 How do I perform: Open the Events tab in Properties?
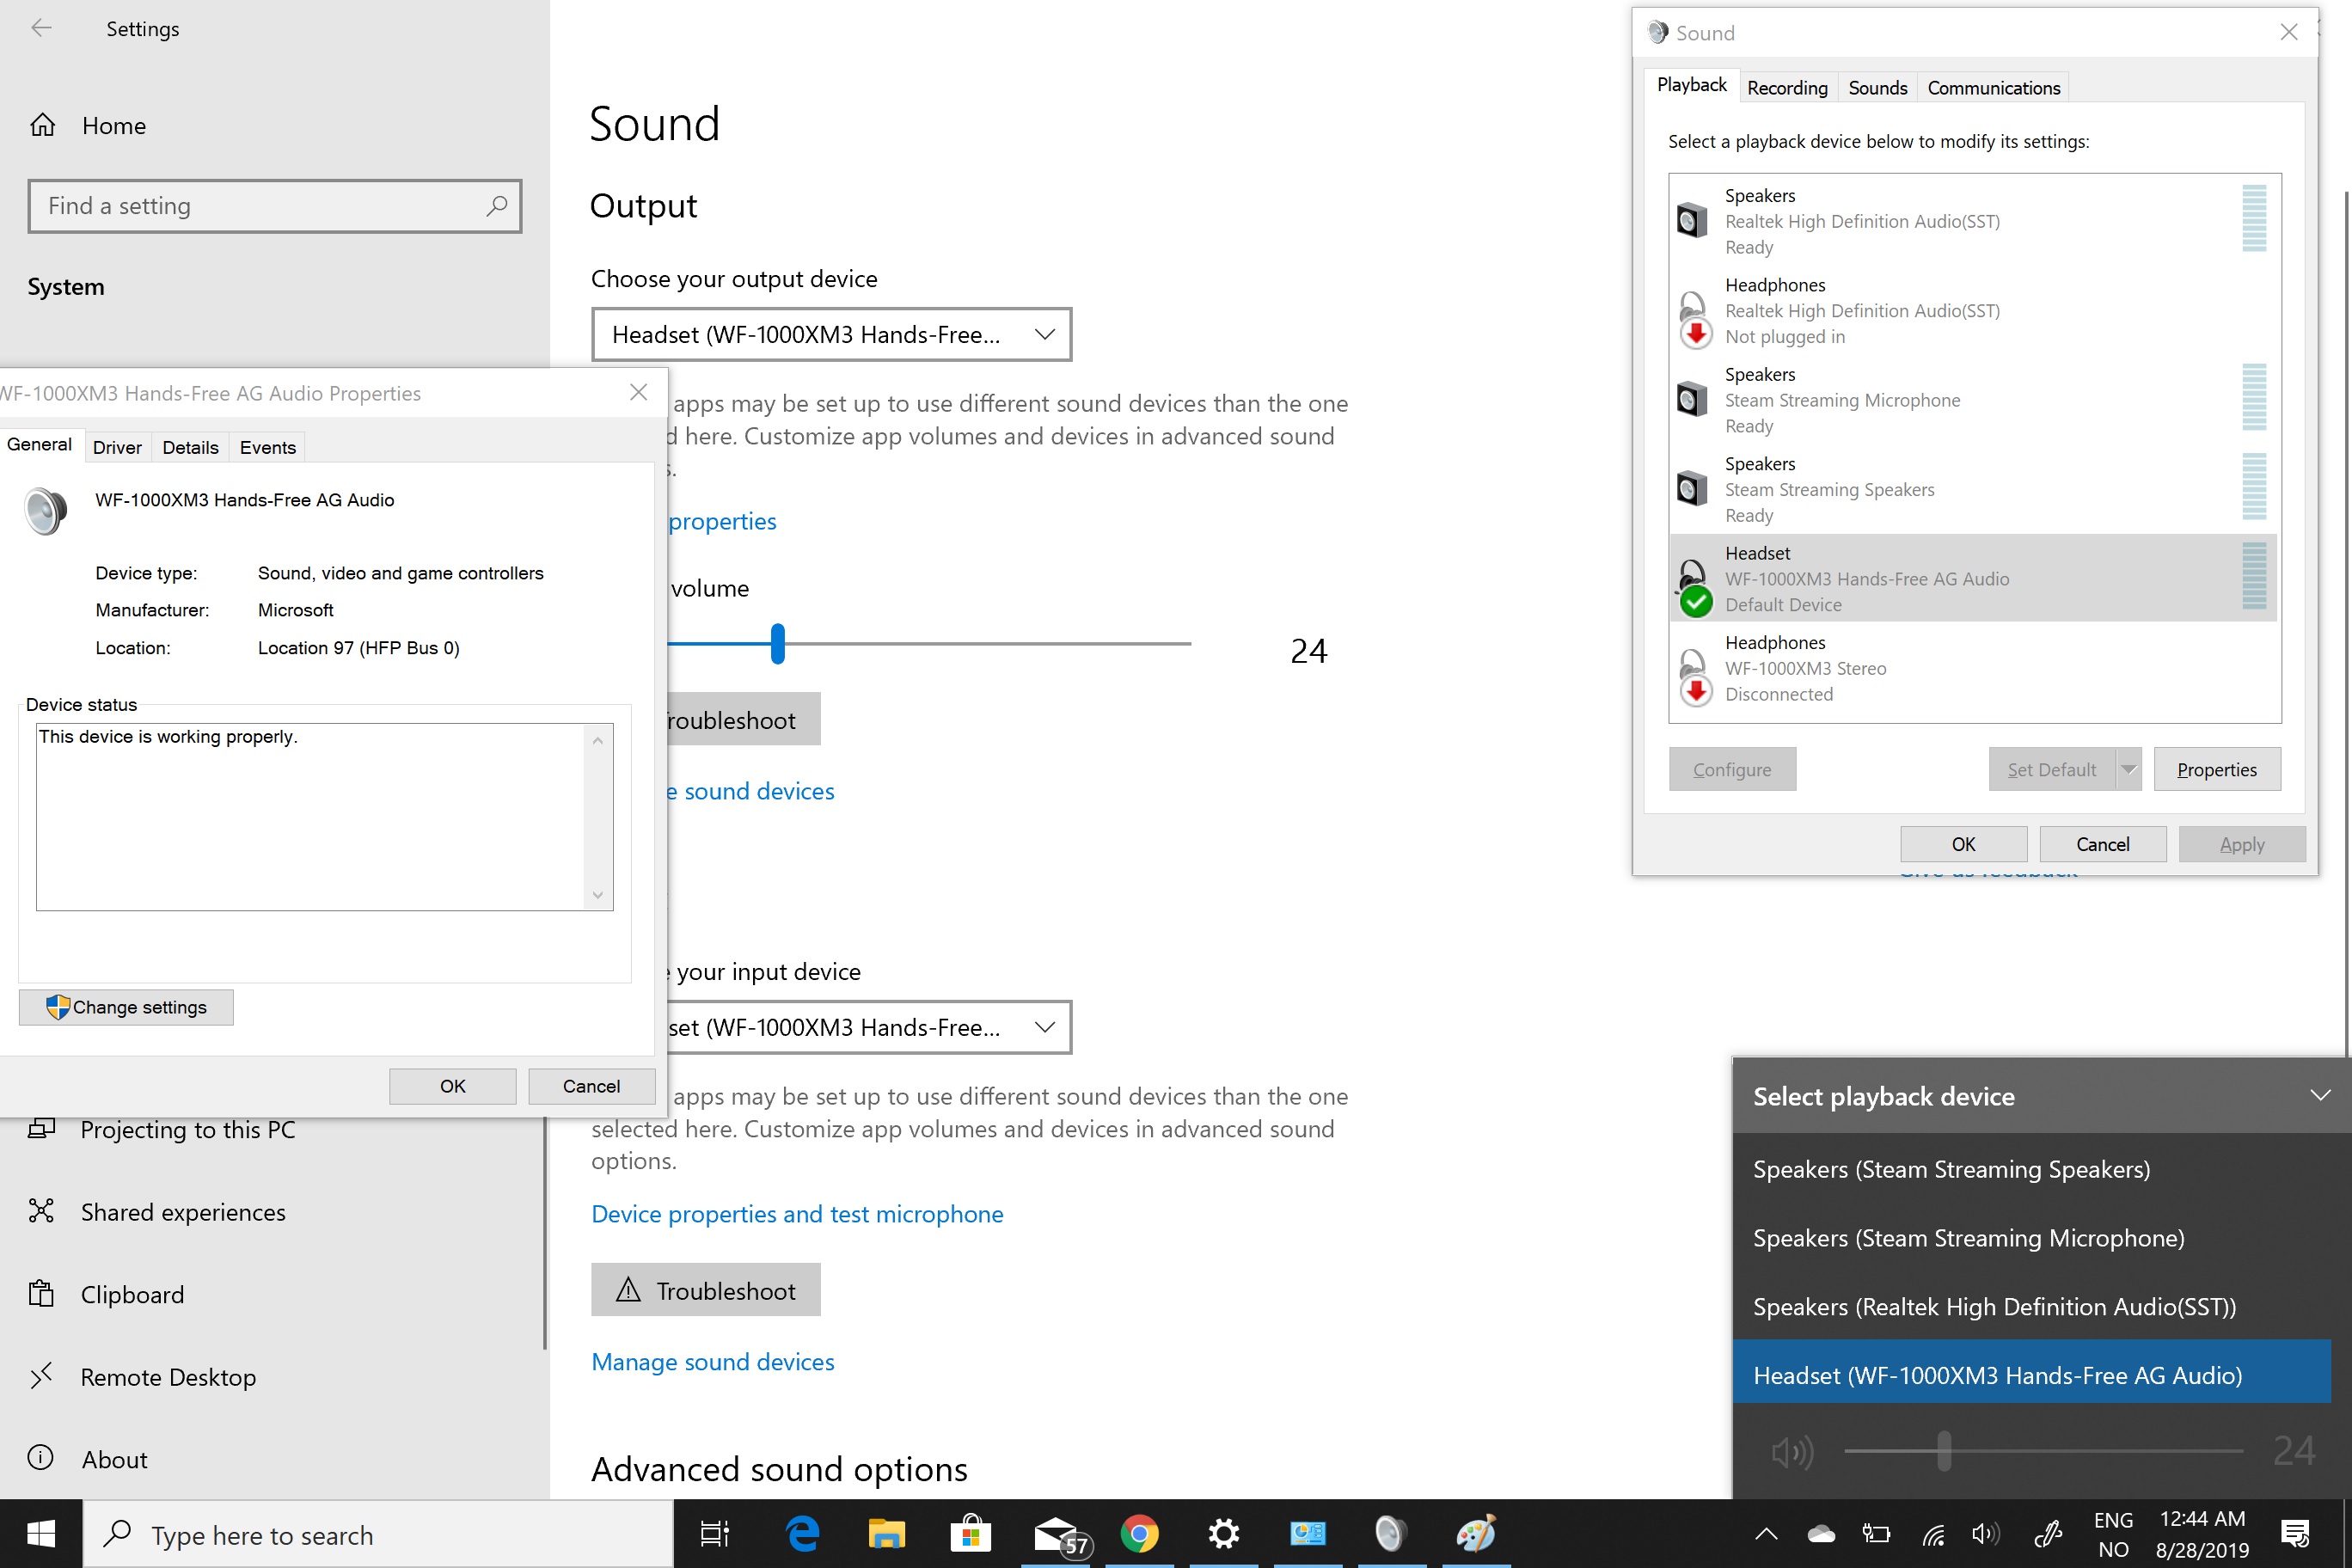point(267,447)
